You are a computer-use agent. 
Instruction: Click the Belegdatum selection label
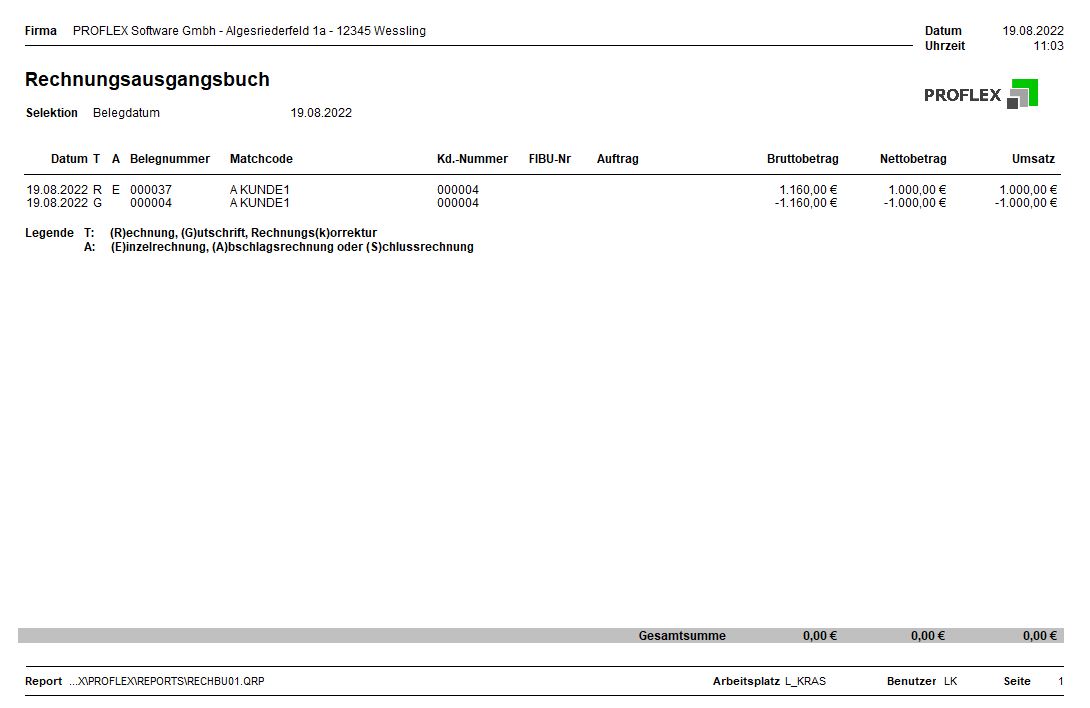click(x=126, y=113)
